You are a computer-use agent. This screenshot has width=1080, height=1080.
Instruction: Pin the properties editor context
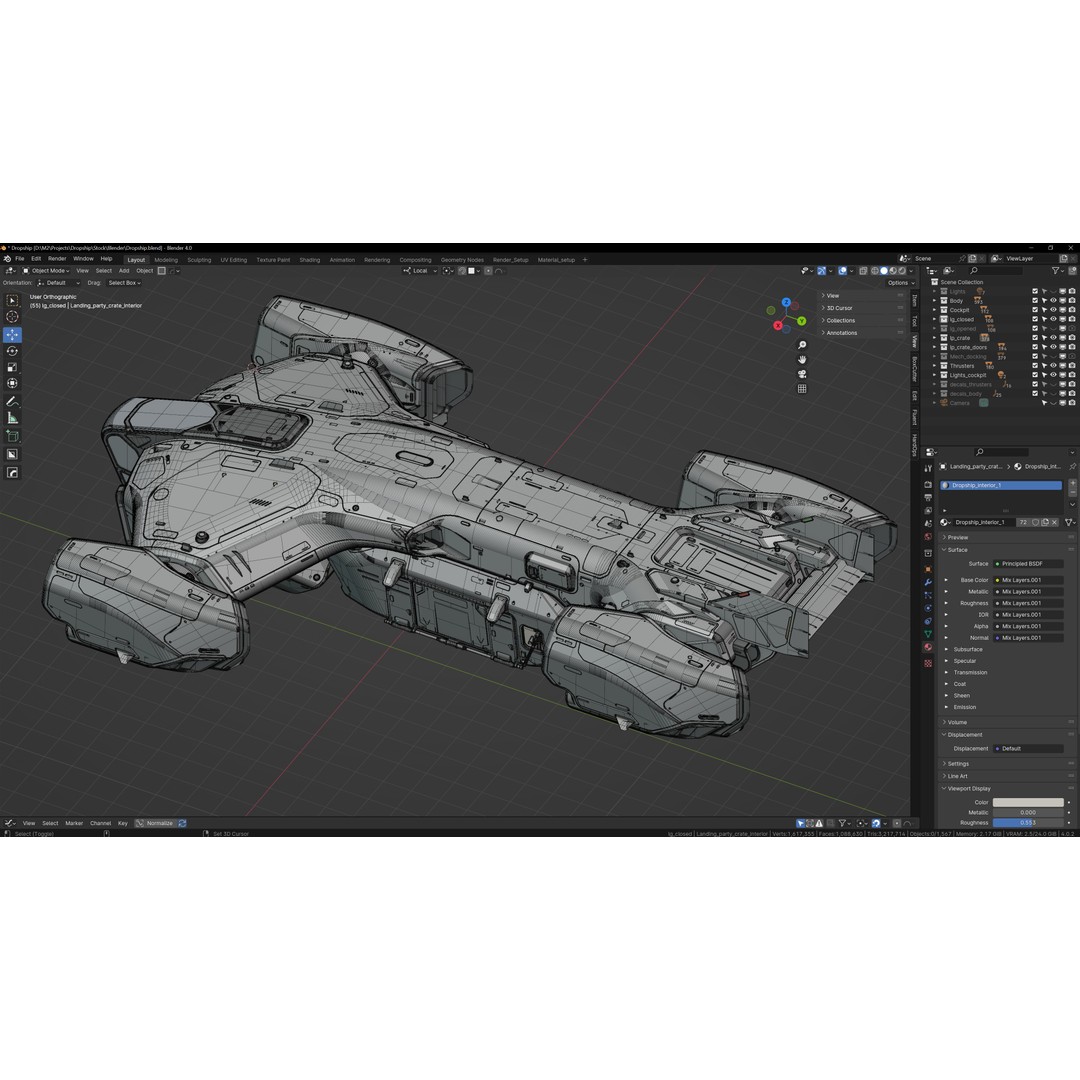coord(1072,466)
